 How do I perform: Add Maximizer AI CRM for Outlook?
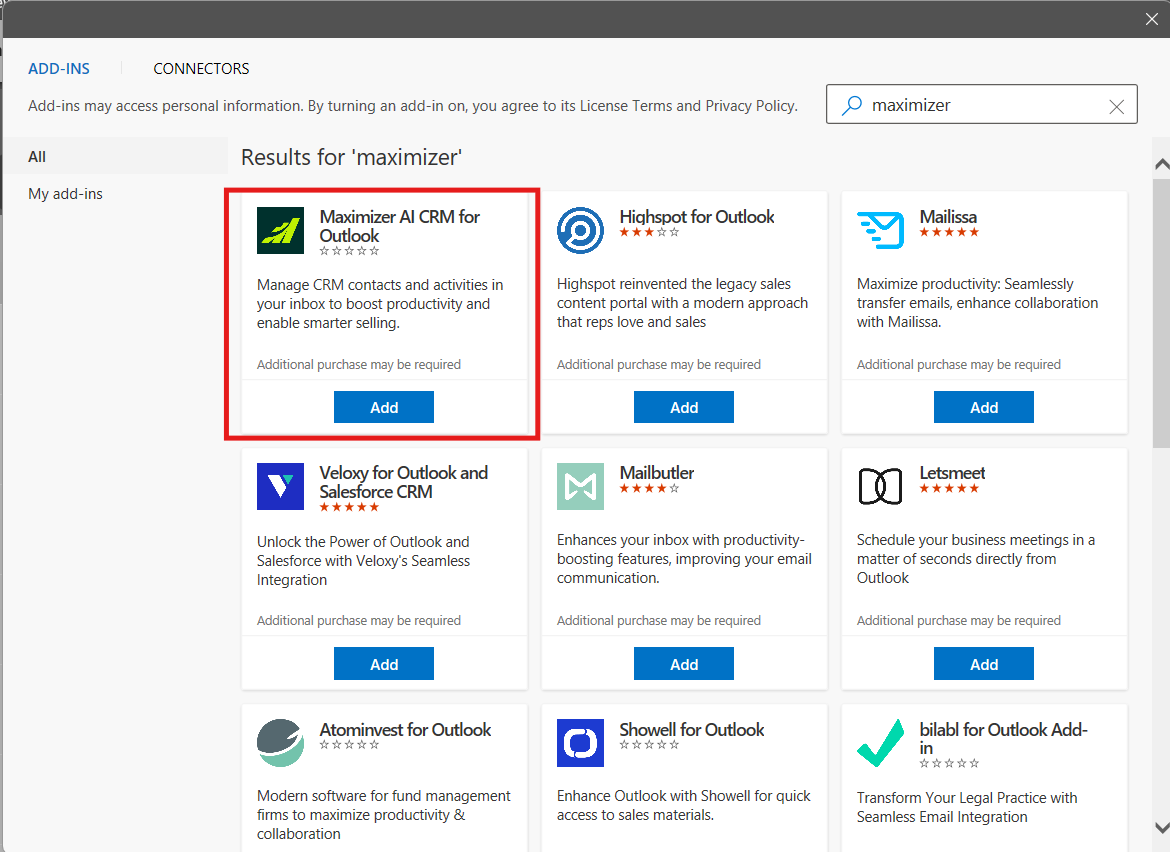(384, 407)
